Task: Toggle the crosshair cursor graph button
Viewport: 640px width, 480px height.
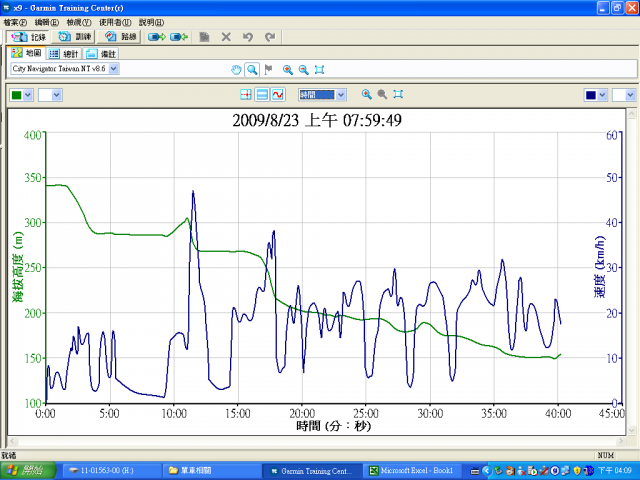Action: point(246,95)
